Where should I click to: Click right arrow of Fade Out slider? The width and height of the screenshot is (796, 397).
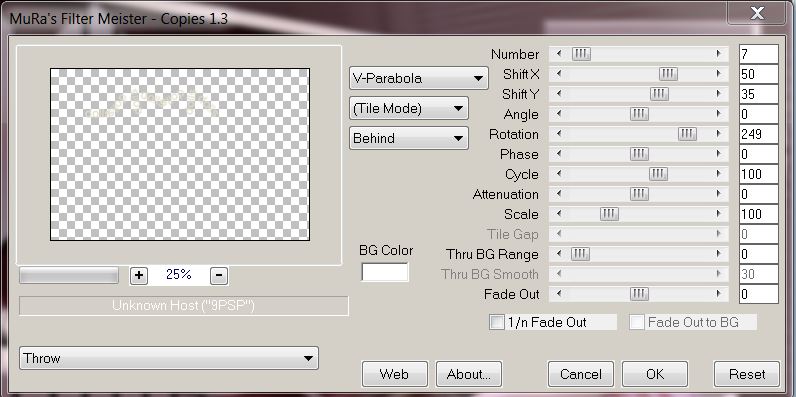[x=719, y=293]
